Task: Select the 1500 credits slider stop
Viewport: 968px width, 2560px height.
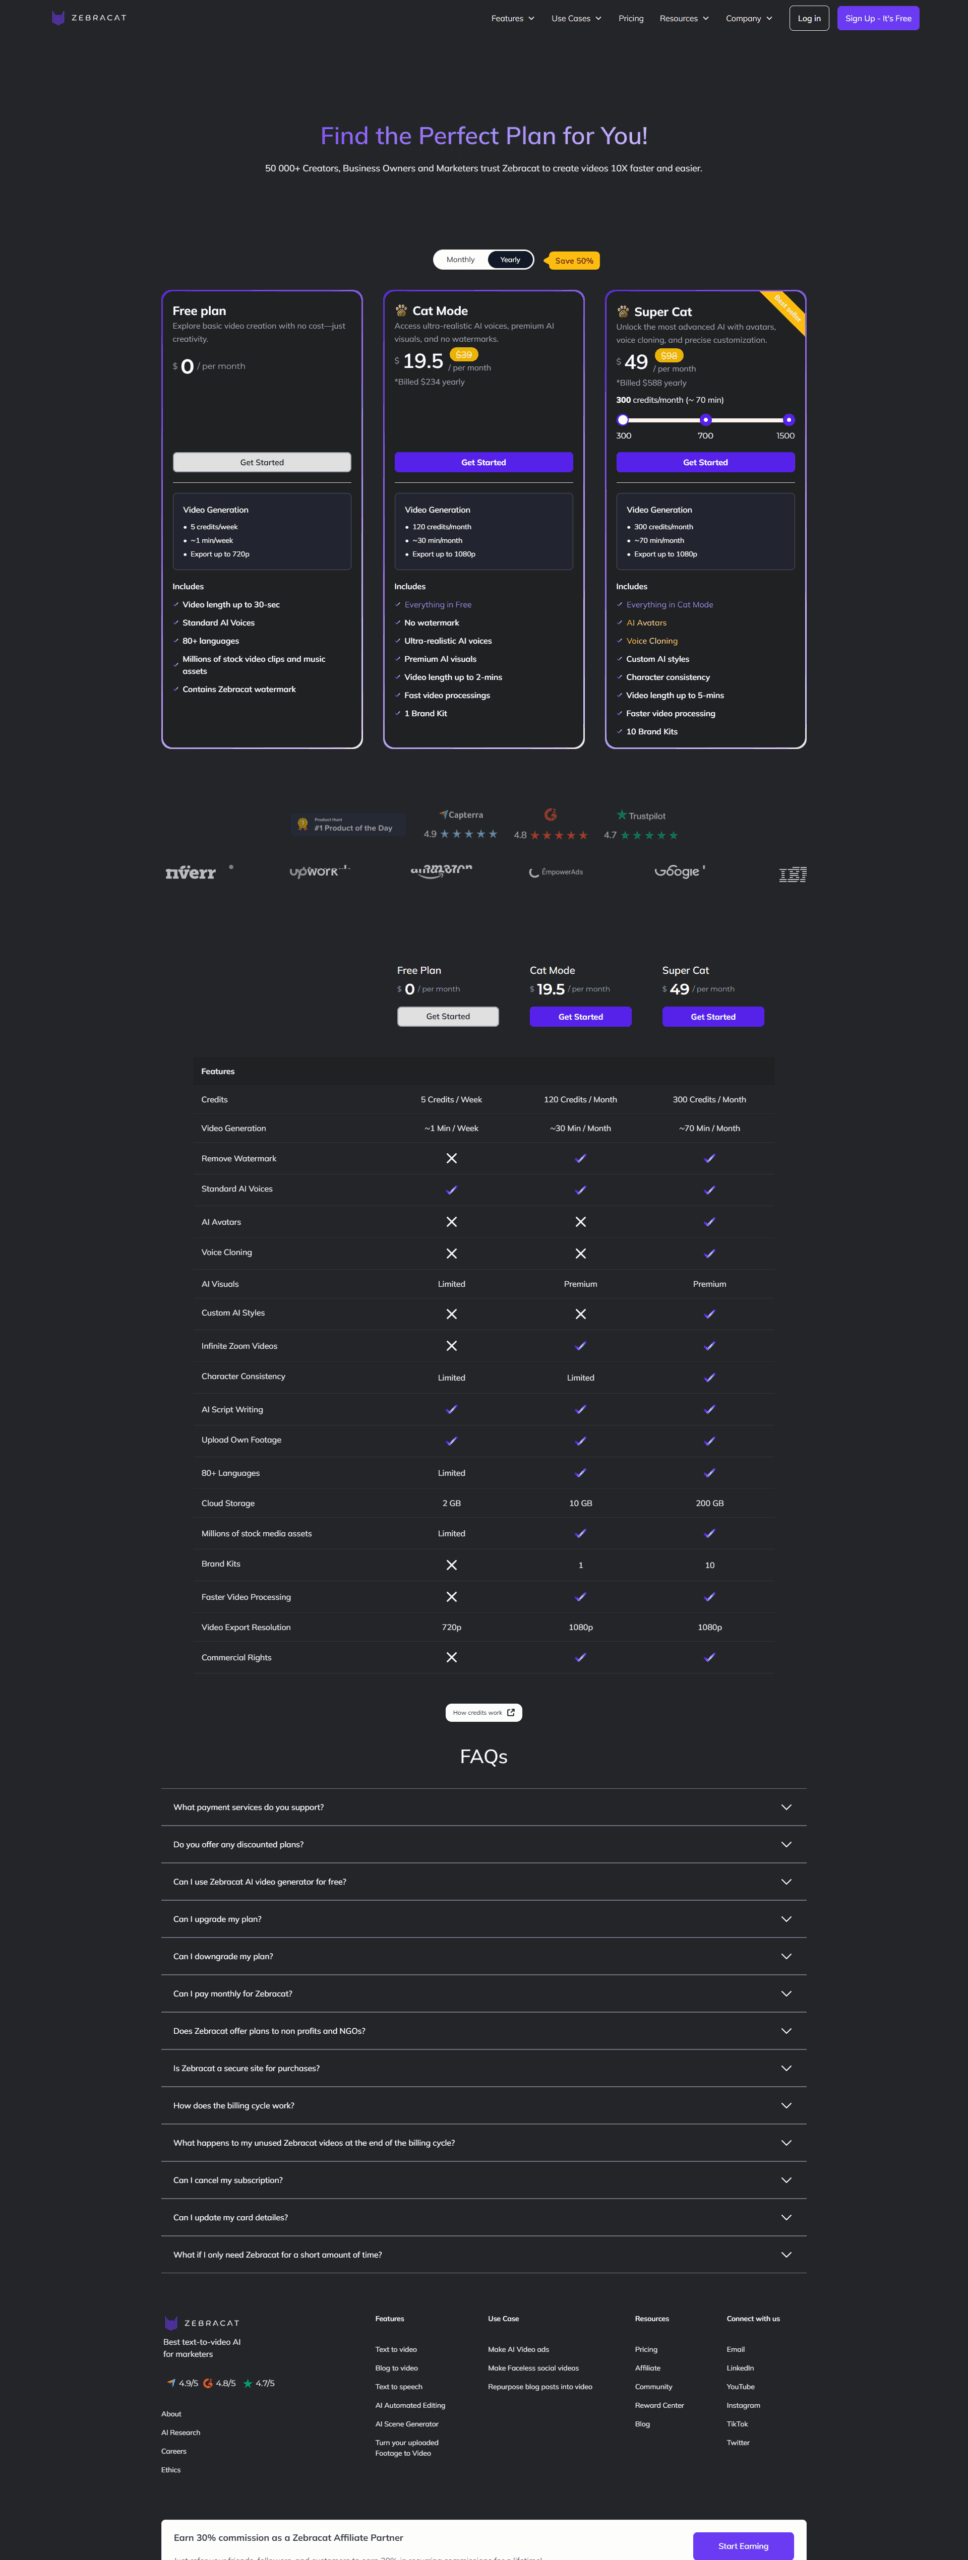Action: pos(788,420)
